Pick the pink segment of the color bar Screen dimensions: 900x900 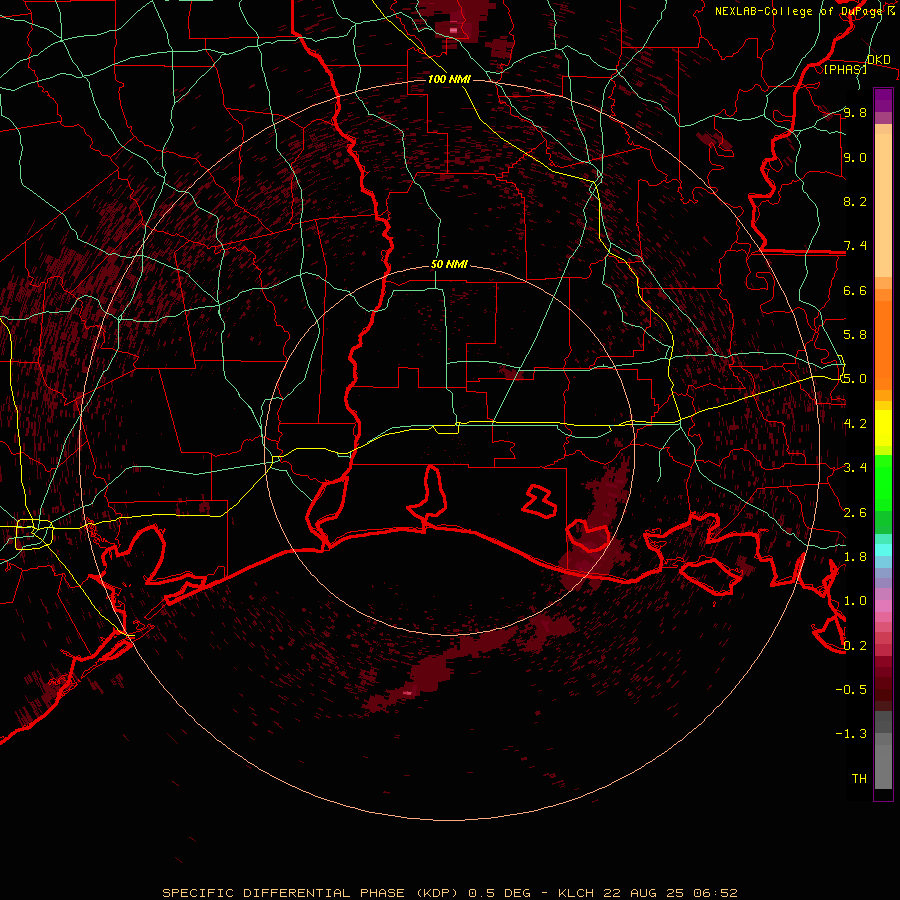(883, 606)
